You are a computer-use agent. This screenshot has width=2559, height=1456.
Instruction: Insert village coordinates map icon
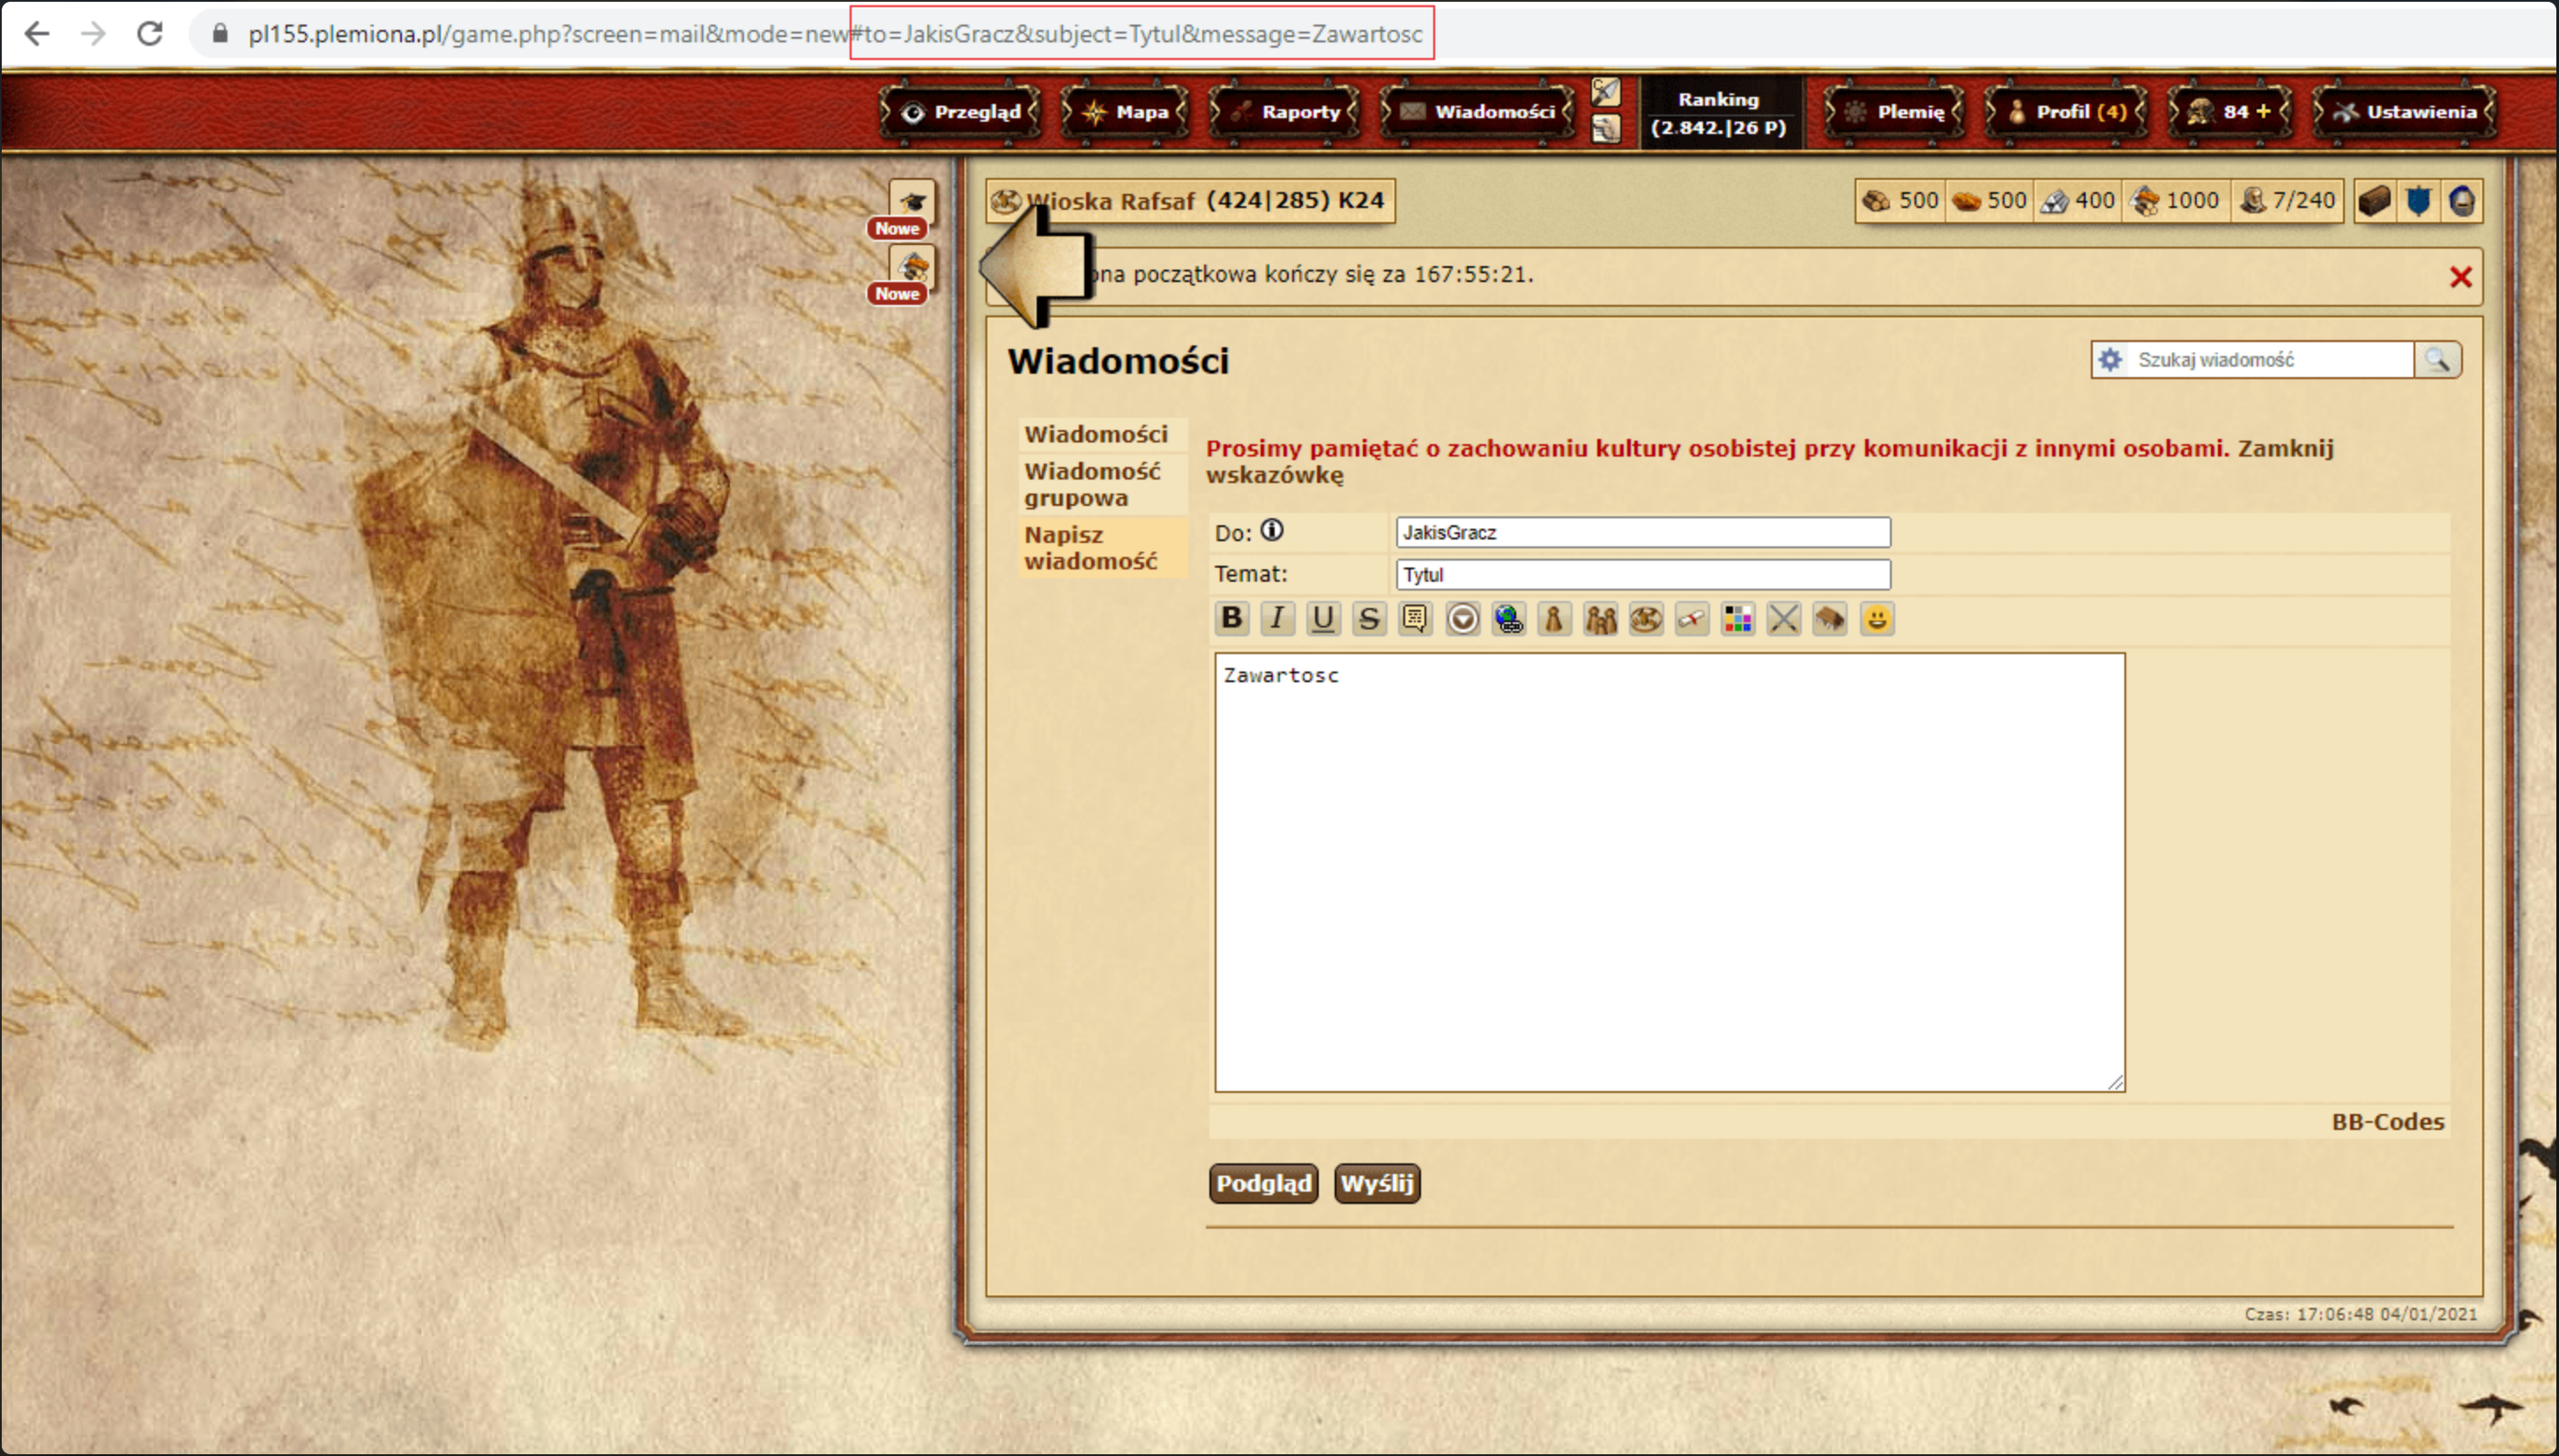click(1646, 619)
